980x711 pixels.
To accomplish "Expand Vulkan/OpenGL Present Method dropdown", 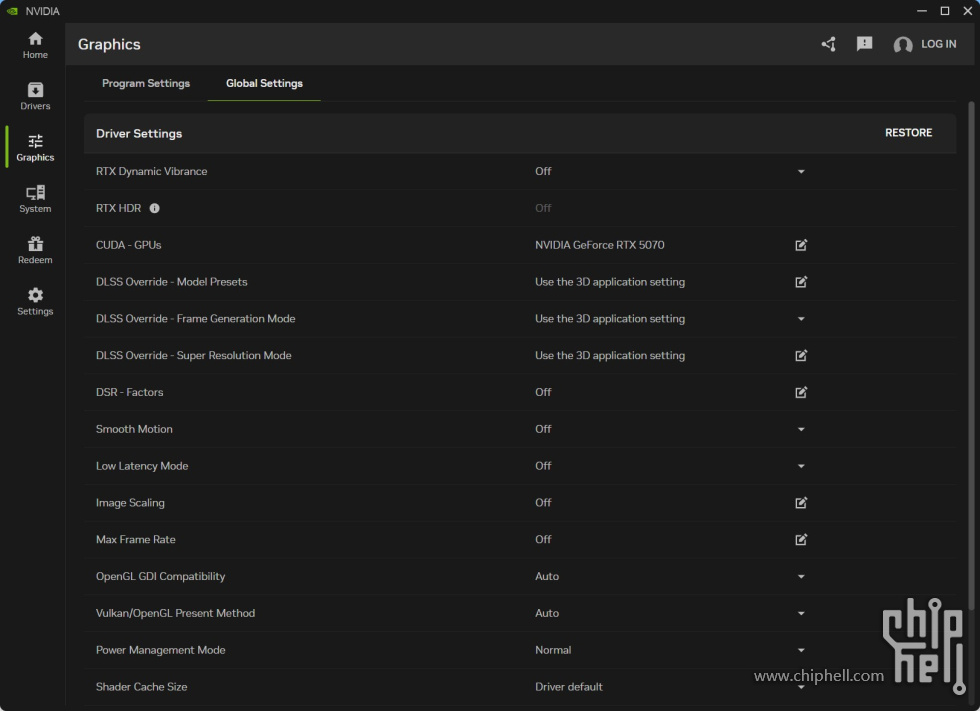I will [801, 614].
